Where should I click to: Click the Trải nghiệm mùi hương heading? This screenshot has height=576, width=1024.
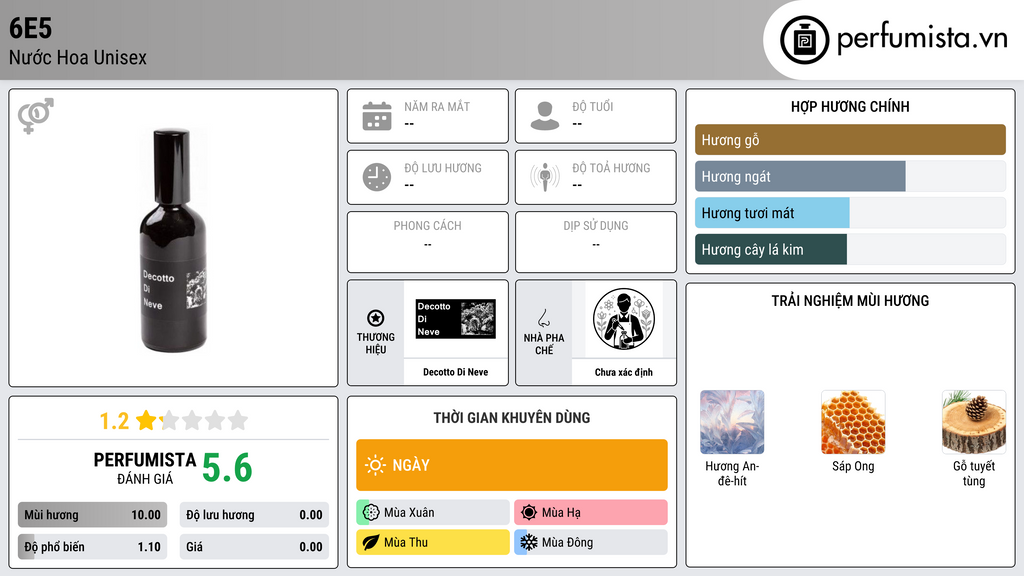850,300
